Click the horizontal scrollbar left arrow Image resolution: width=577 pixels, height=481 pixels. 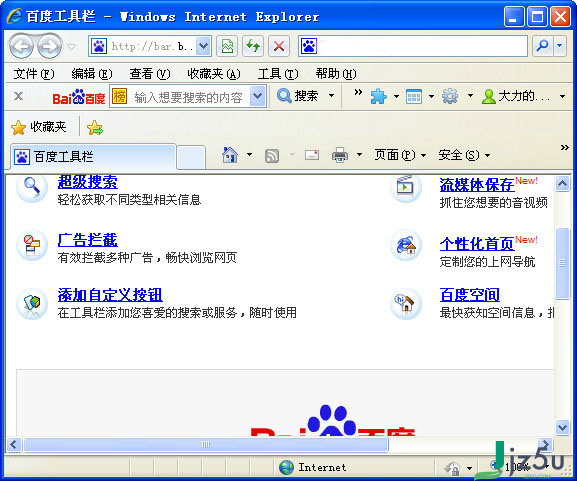pyautogui.click(x=14, y=445)
